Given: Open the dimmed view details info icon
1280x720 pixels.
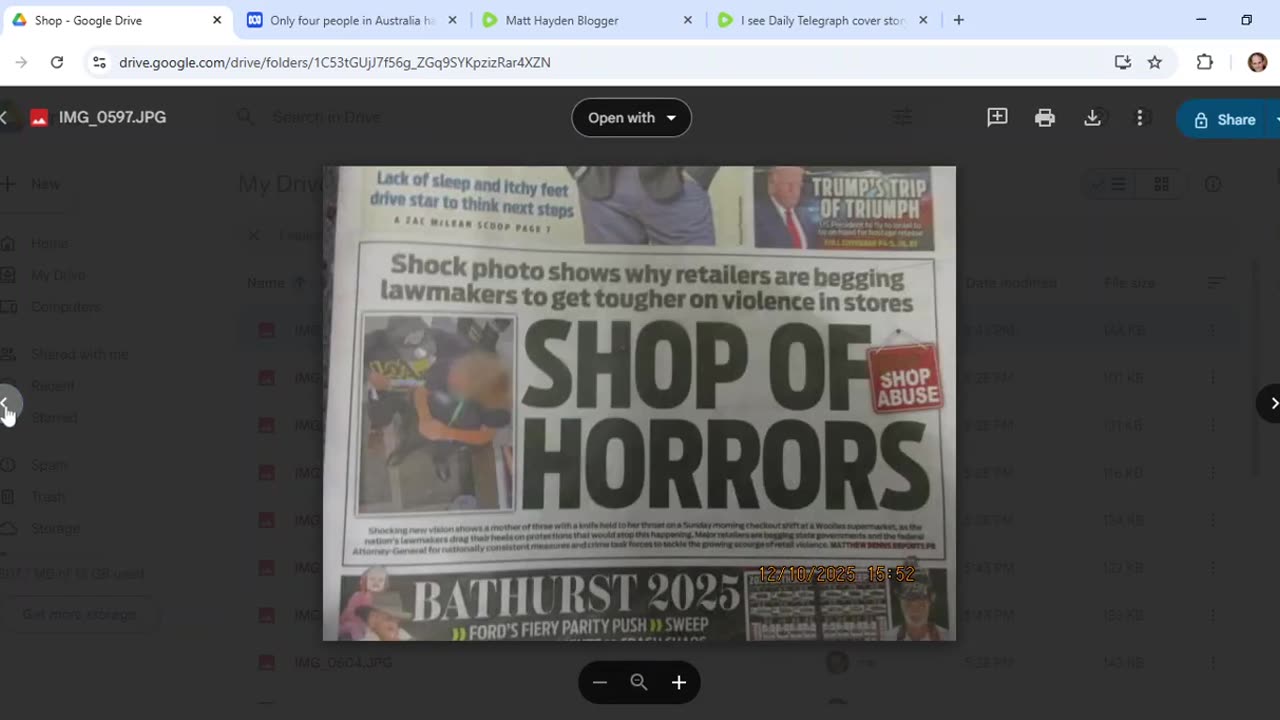Looking at the screenshot, I should pyautogui.click(x=1213, y=184).
